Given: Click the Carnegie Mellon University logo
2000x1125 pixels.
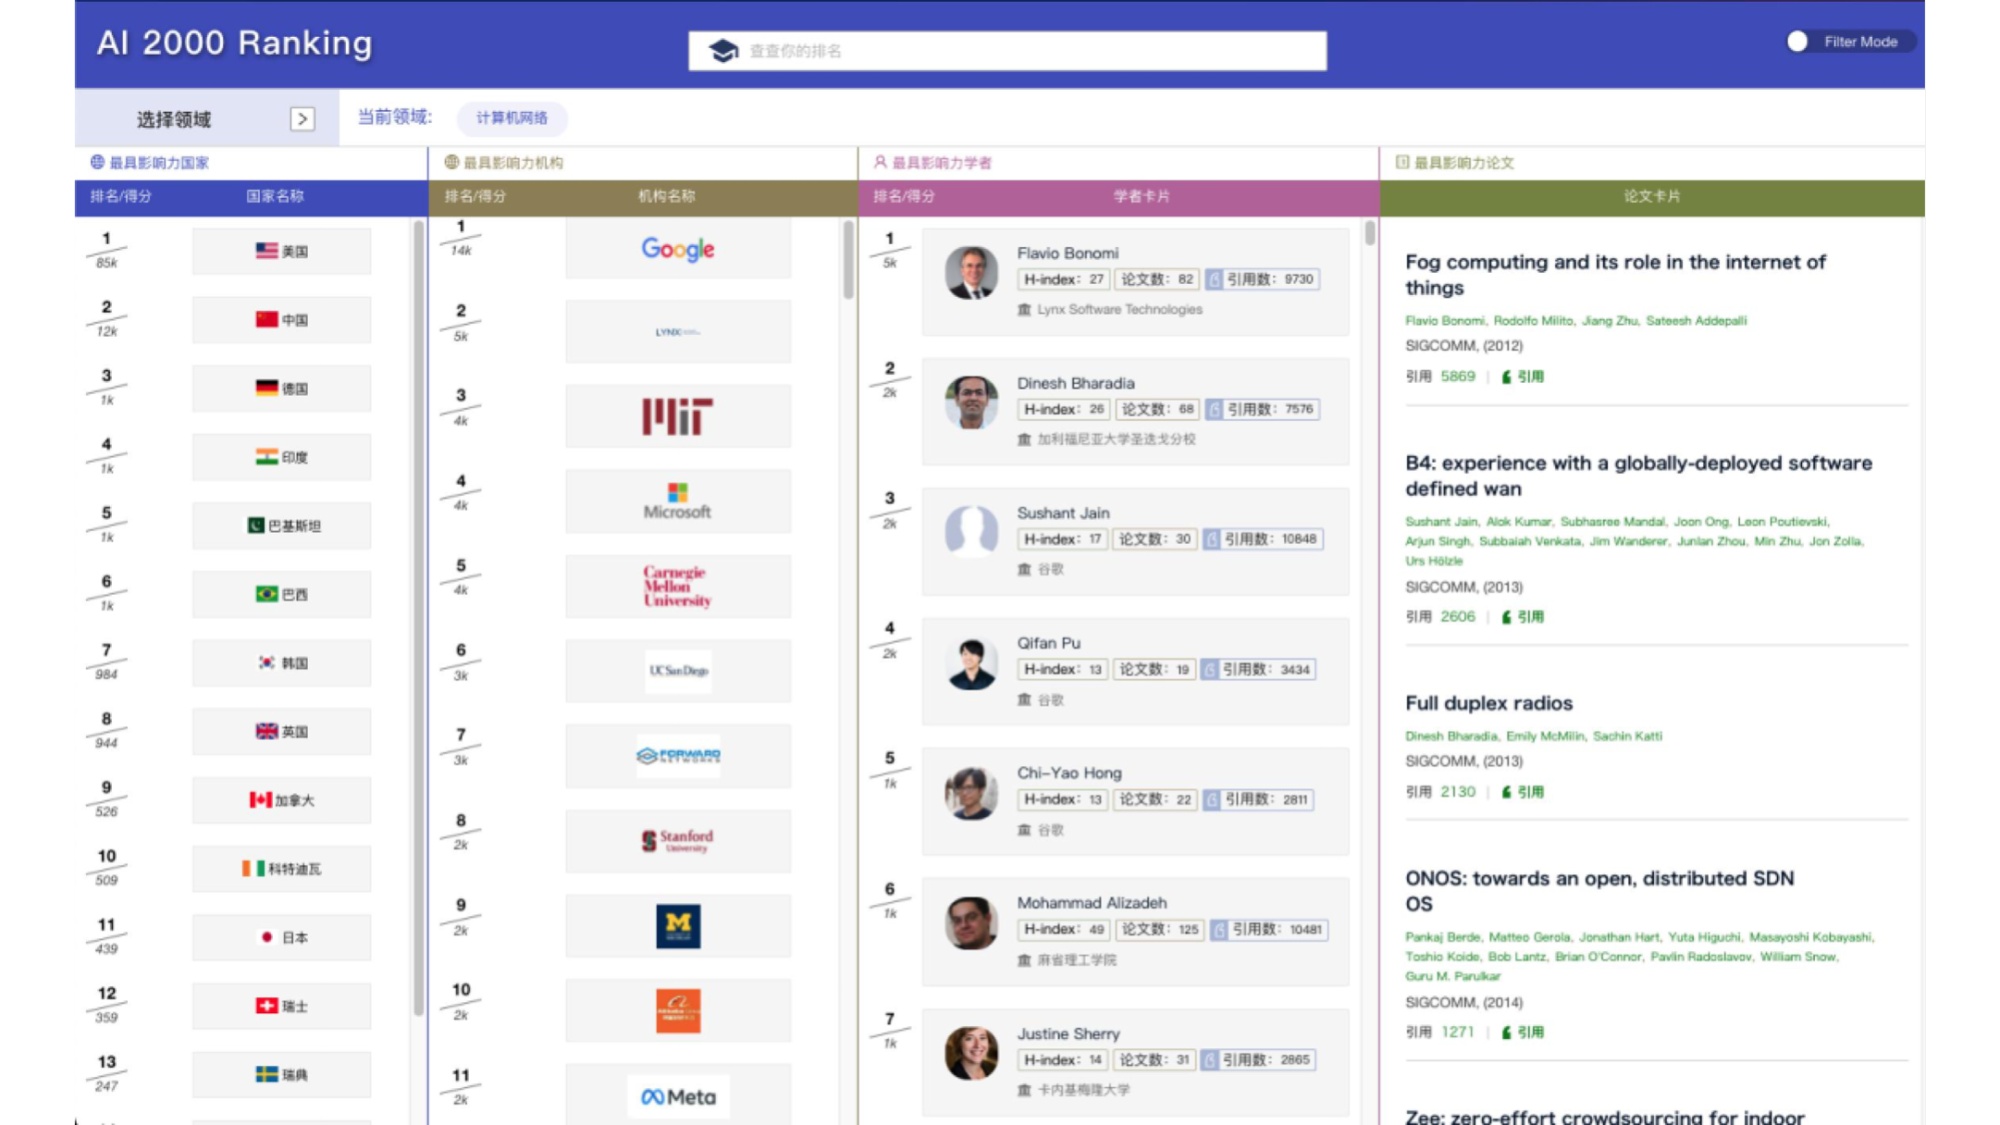Looking at the screenshot, I should click(x=678, y=586).
